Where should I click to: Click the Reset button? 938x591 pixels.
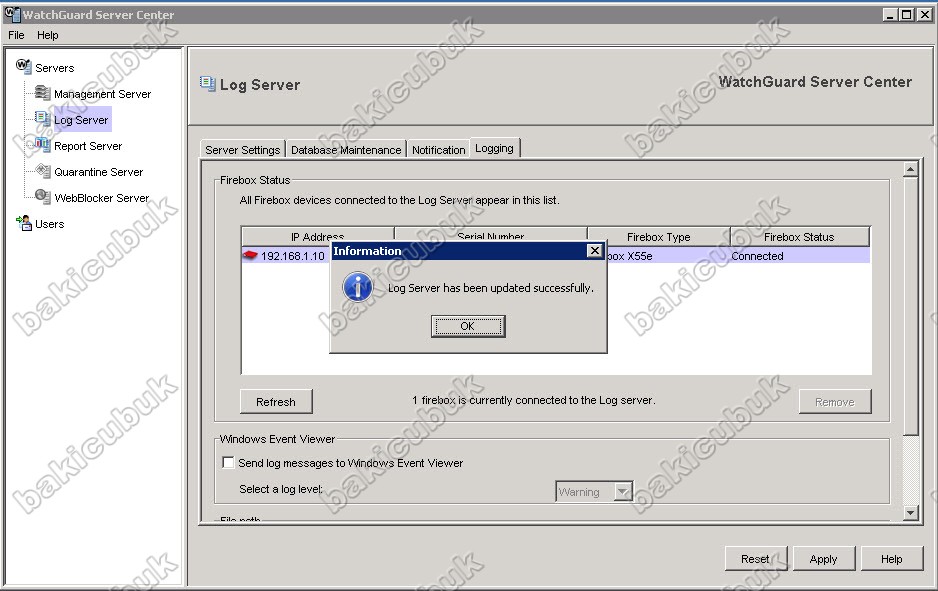click(755, 559)
